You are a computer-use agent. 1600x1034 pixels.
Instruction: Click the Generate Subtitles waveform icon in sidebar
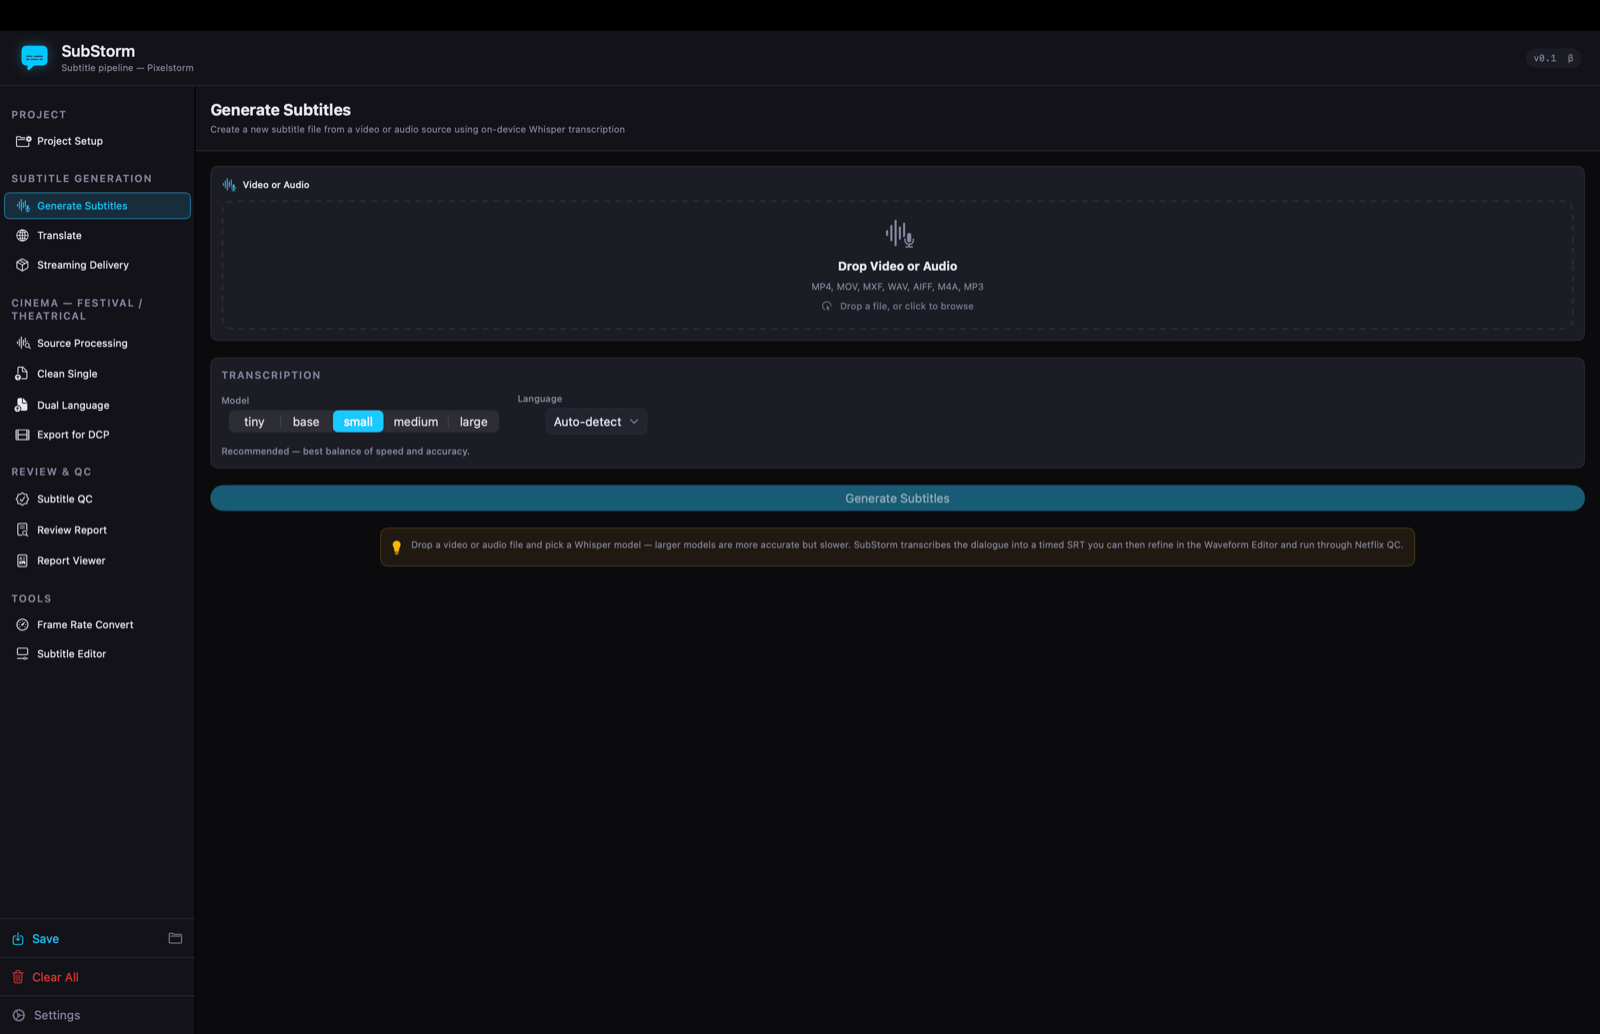point(23,206)
